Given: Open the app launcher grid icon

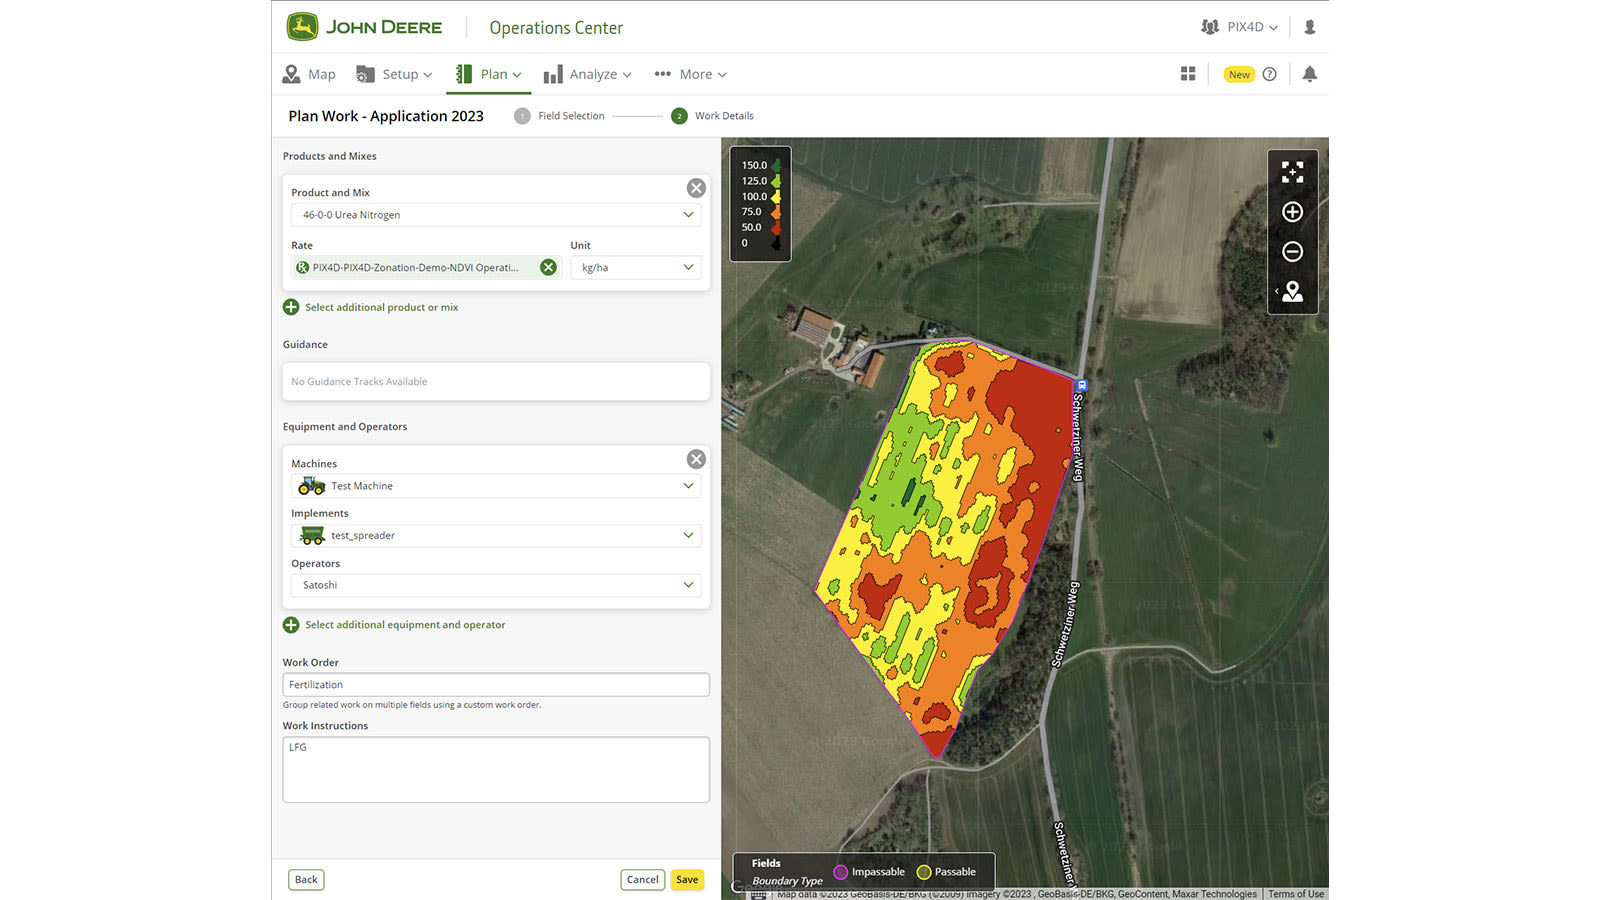Looking at the screenshot, I should coord(1187,73).
